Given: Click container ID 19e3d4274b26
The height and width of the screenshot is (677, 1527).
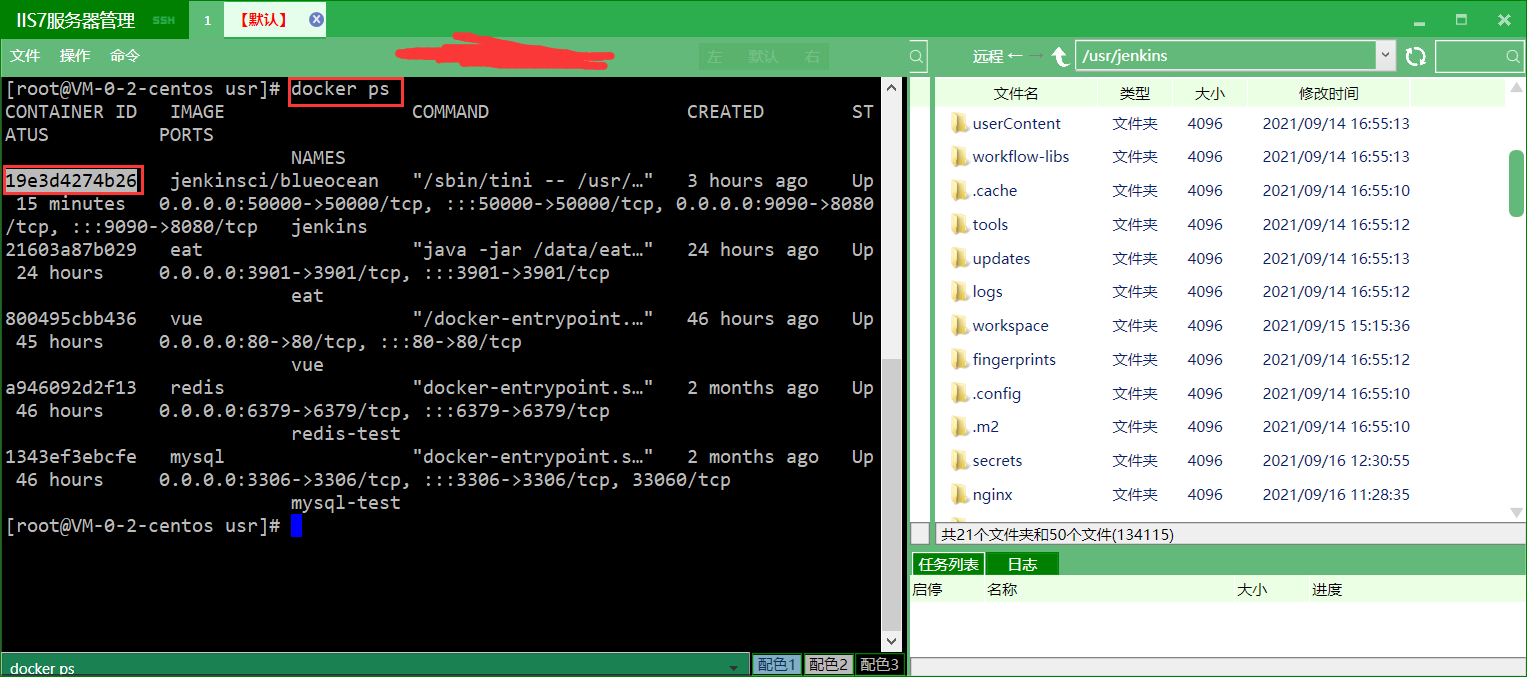Looking at the screenshot, I should (x=71, y=181).
